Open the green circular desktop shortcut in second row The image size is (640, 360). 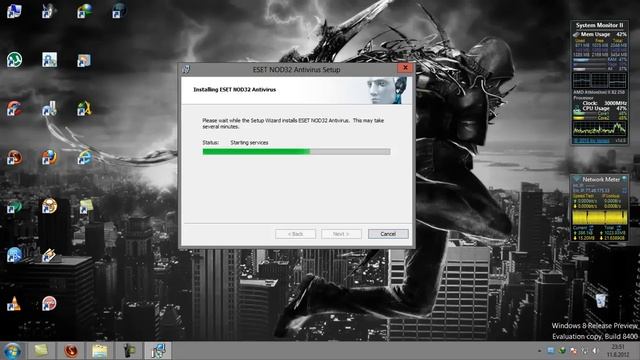pyautogui.click(x=14, y=60)
